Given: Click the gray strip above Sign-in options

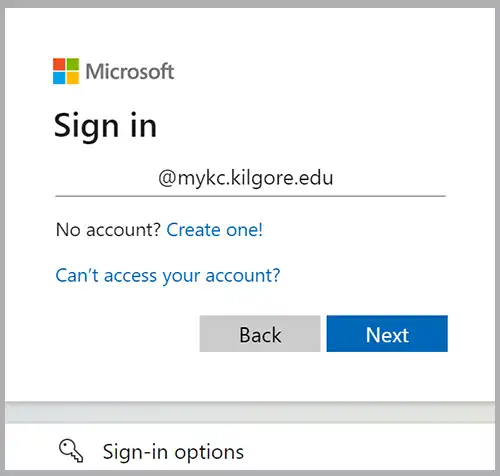Looking at the screenshot, I should pyautogui.click(x=250, y=413).
